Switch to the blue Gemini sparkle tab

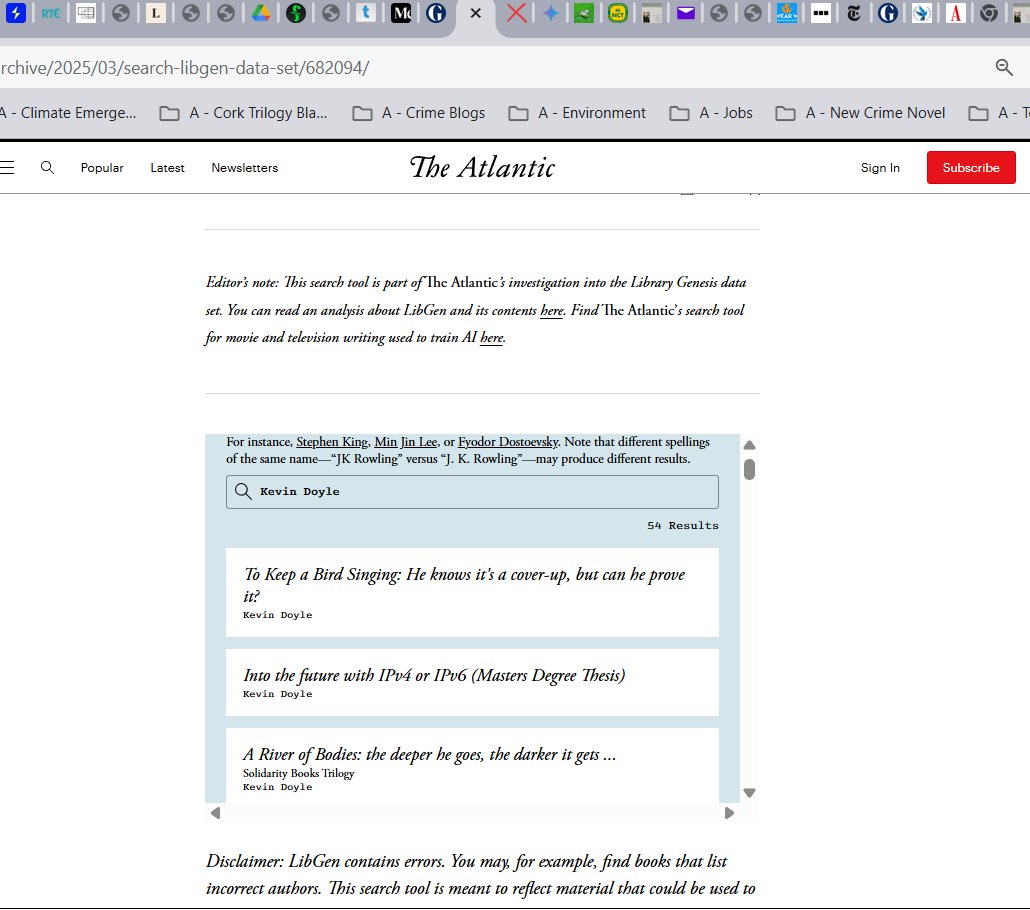[550, 12]
